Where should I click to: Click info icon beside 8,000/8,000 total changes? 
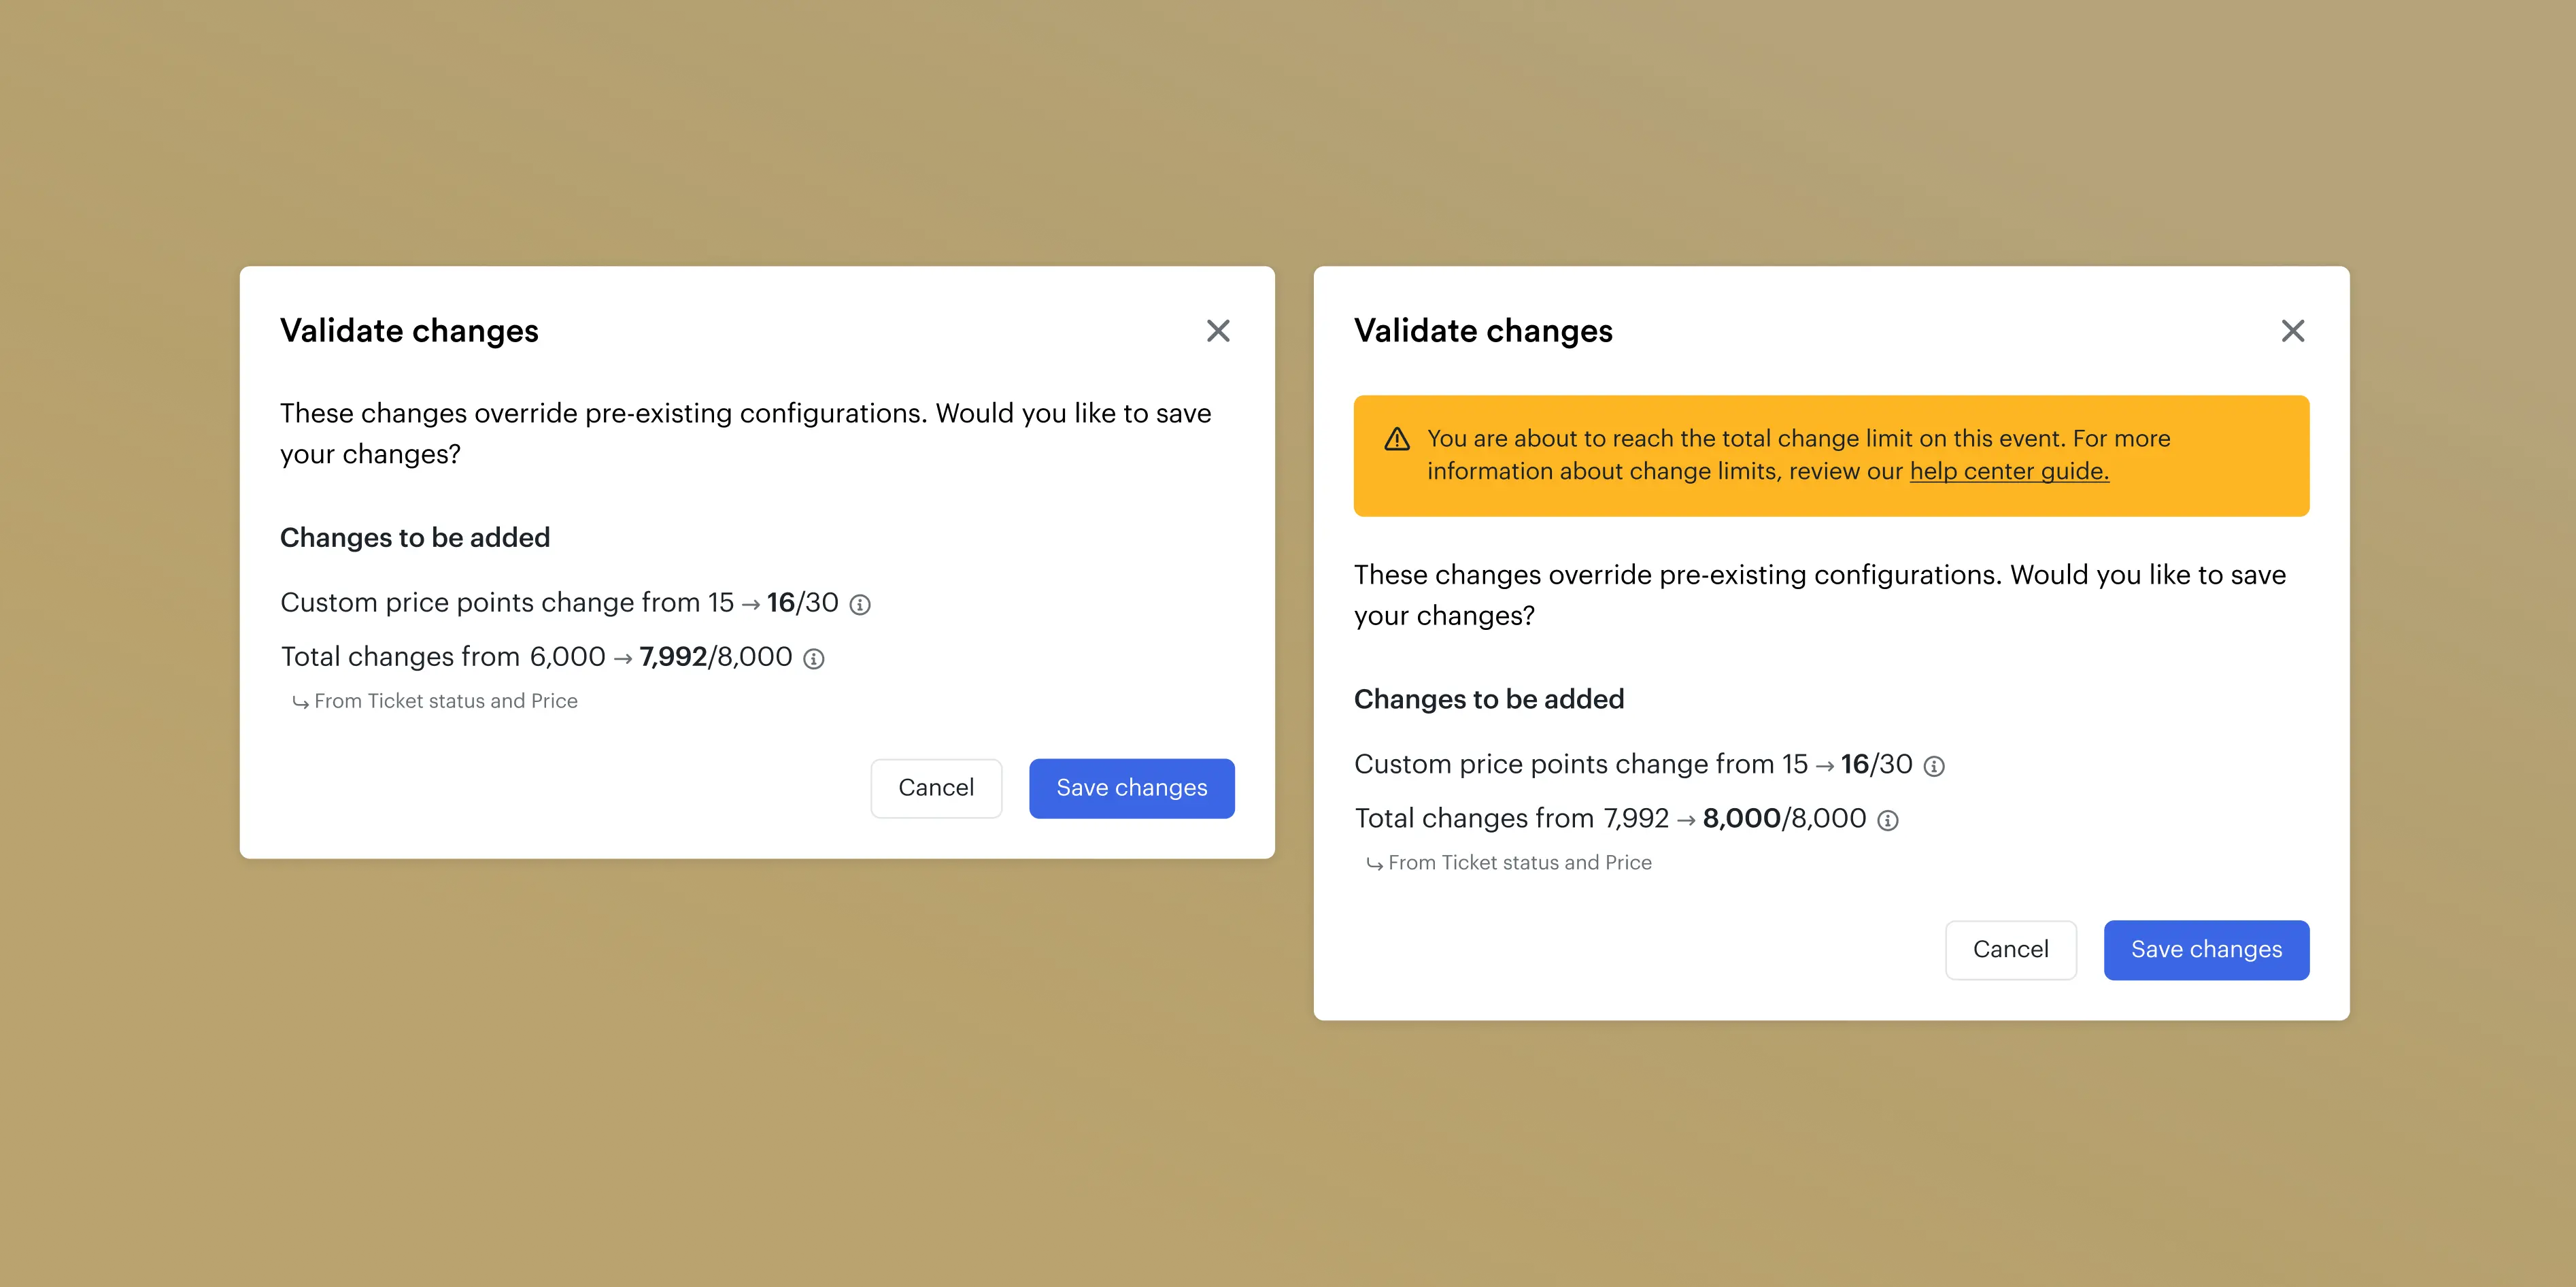(1887, 821)
